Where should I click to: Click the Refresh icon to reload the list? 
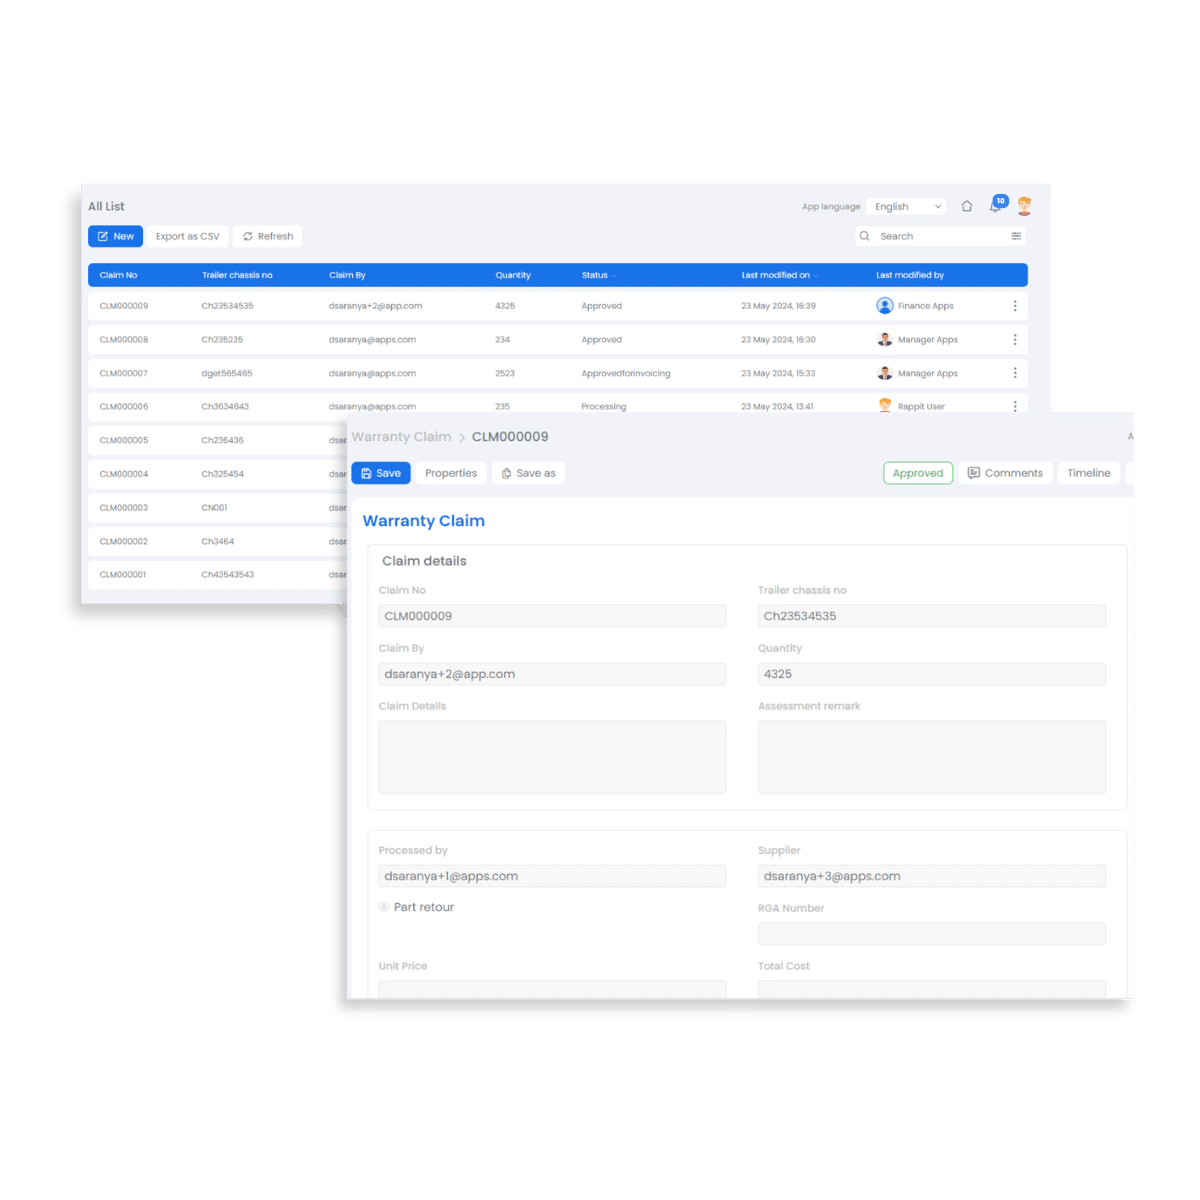(x=247, y=236)
